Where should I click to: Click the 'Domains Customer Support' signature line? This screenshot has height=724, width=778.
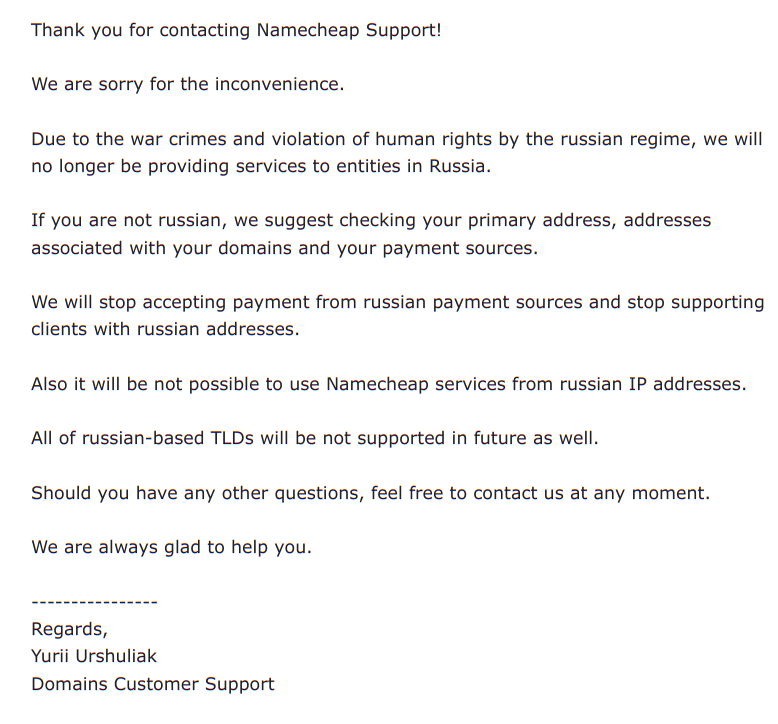152,684
